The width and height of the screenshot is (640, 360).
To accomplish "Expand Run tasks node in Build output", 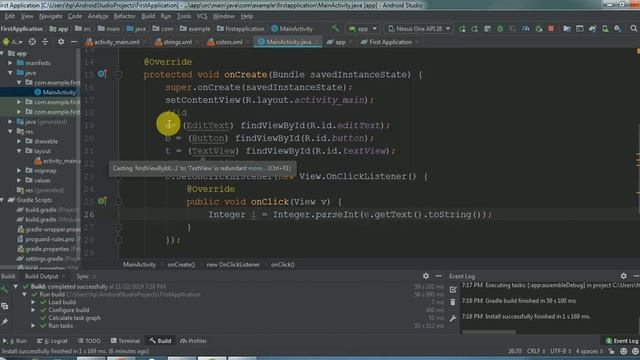I will pos(33,326).
